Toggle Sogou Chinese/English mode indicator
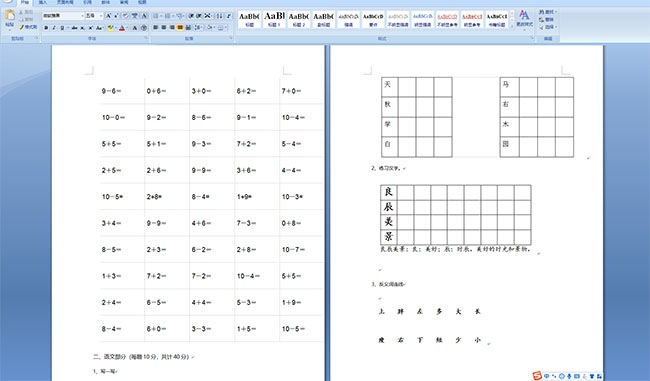 (x=546, y=376)
